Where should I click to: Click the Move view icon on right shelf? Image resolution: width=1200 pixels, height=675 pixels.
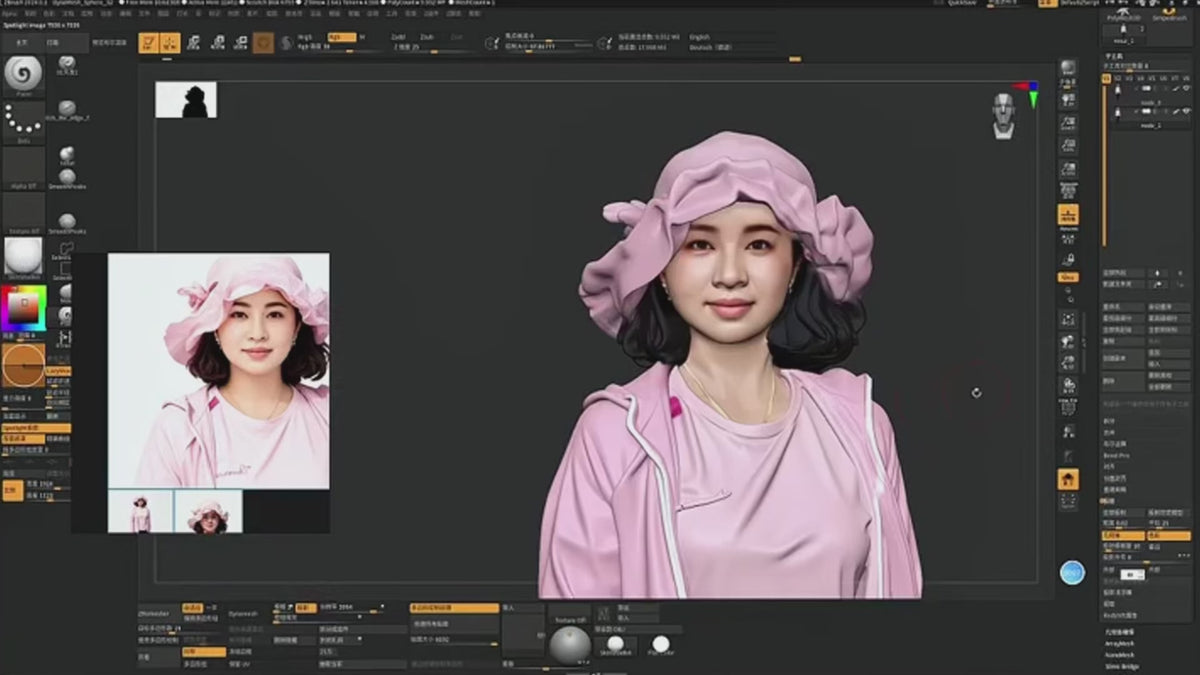pos(1068,342)
